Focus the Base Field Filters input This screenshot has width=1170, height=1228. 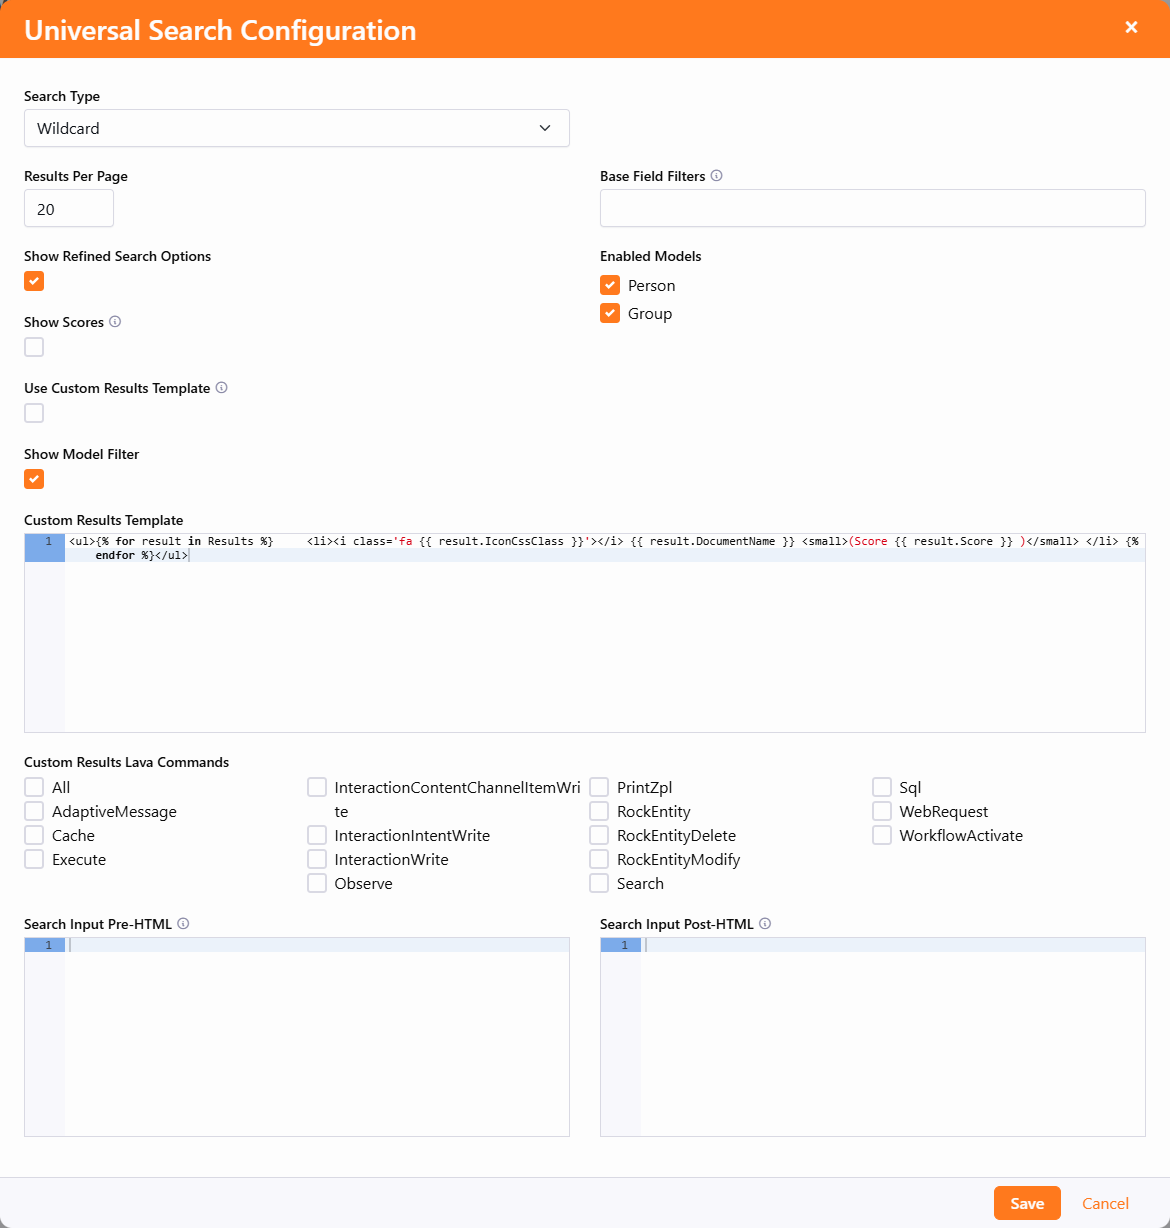pos(872,208)
